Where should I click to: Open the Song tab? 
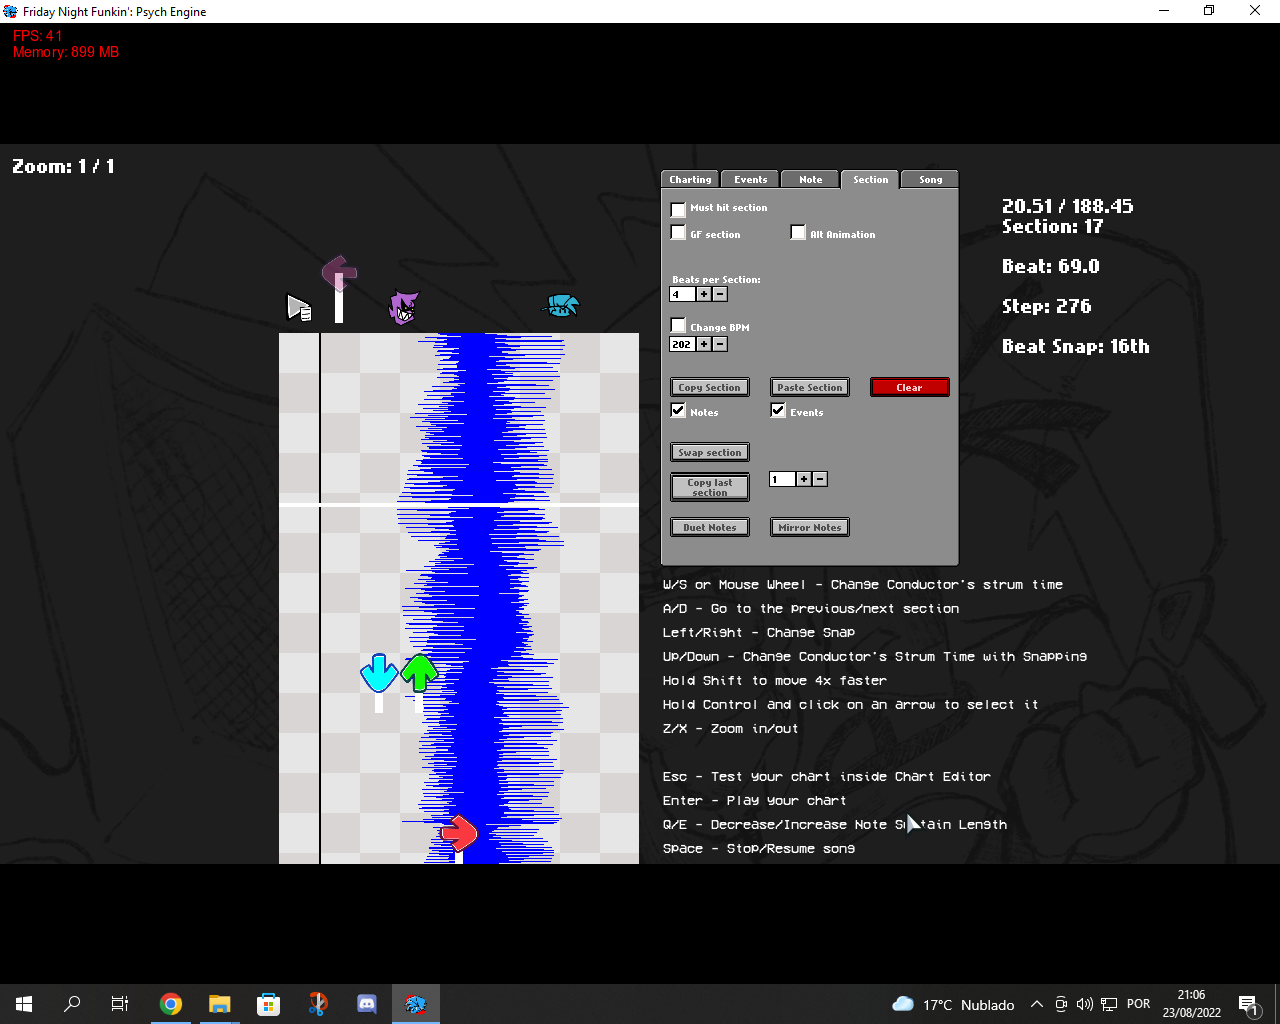coord(929,179)
